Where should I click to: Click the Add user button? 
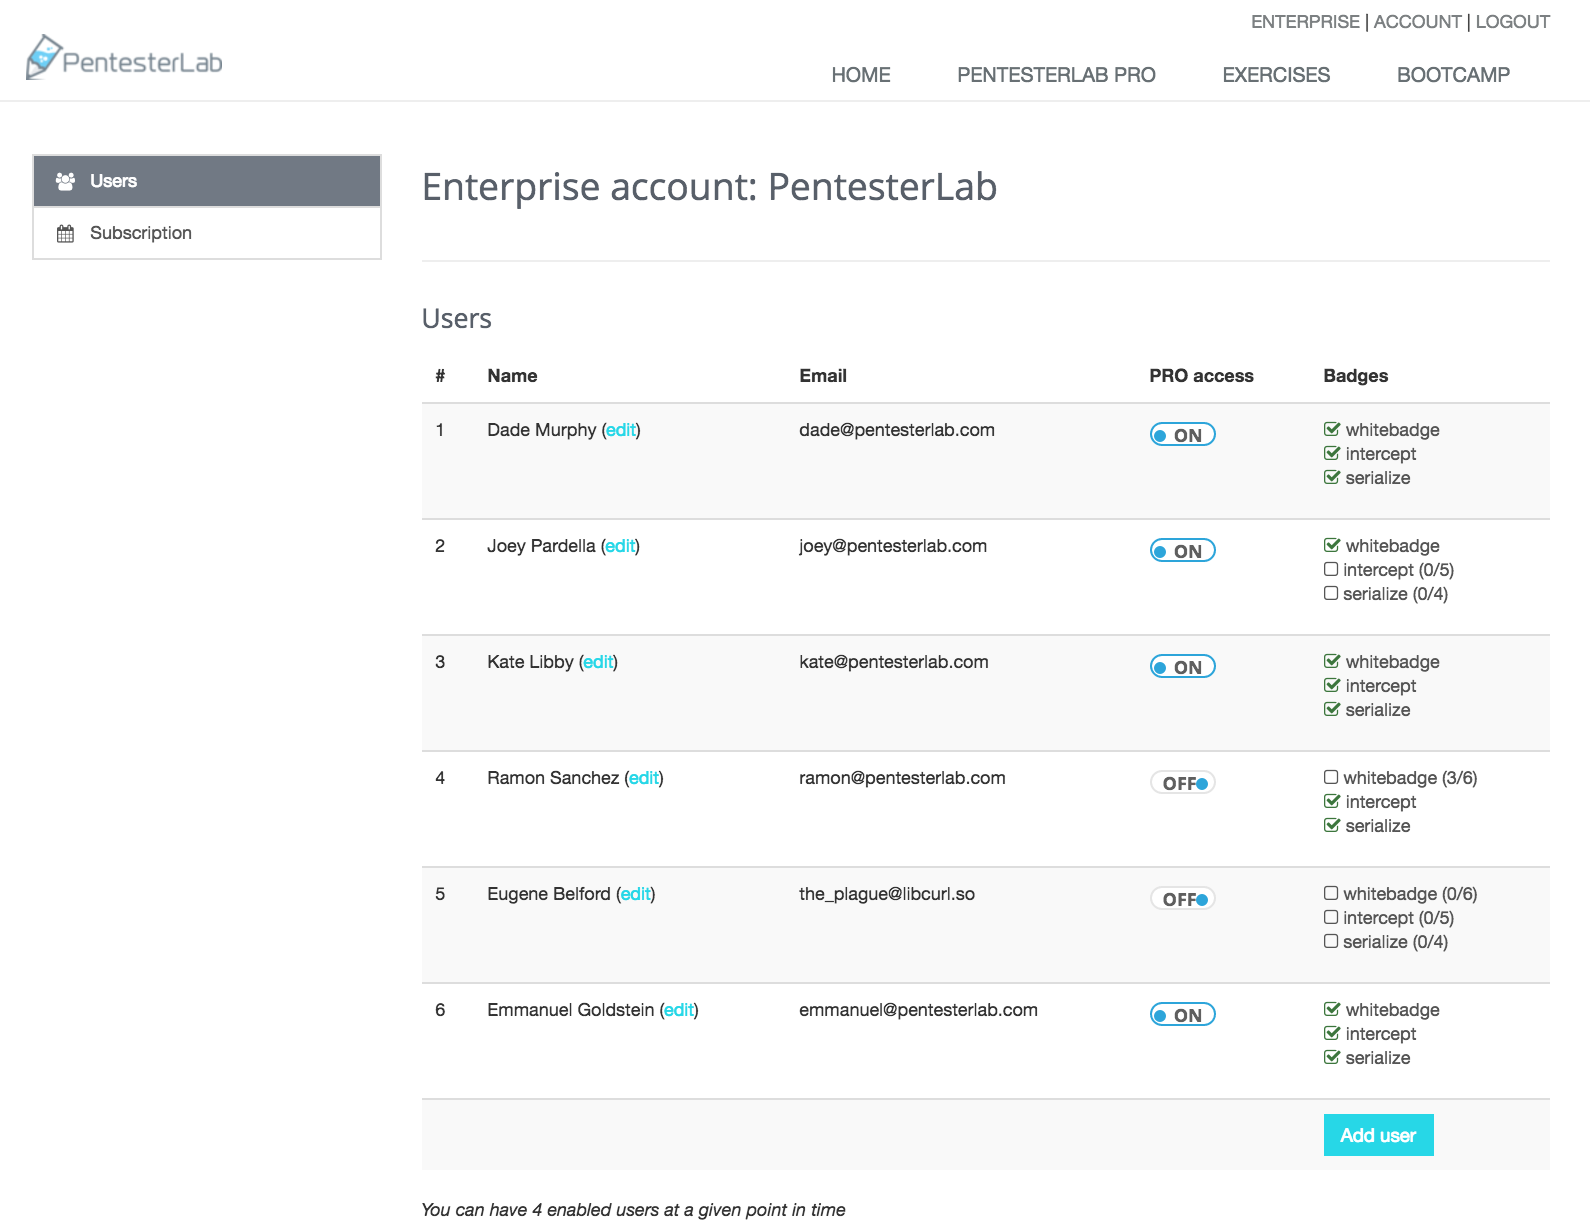[1378, 1135]
